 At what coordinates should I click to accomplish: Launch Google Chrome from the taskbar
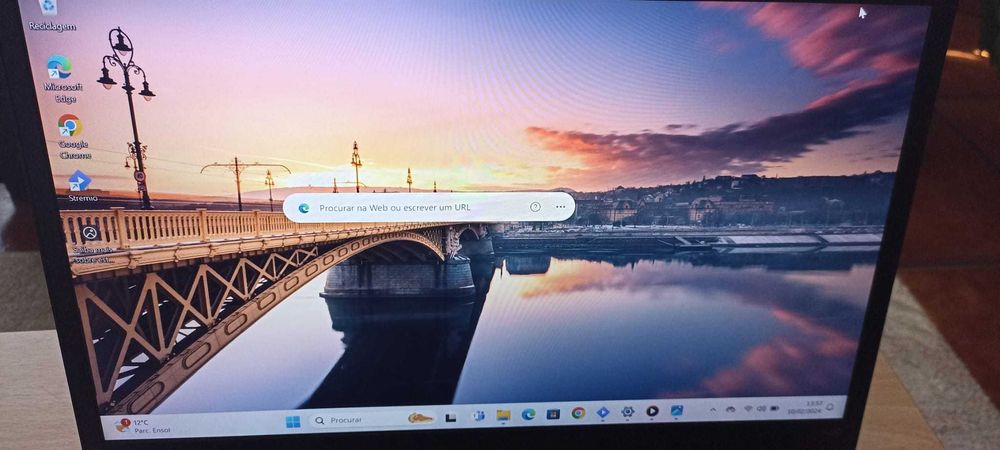tap(578, 413)
